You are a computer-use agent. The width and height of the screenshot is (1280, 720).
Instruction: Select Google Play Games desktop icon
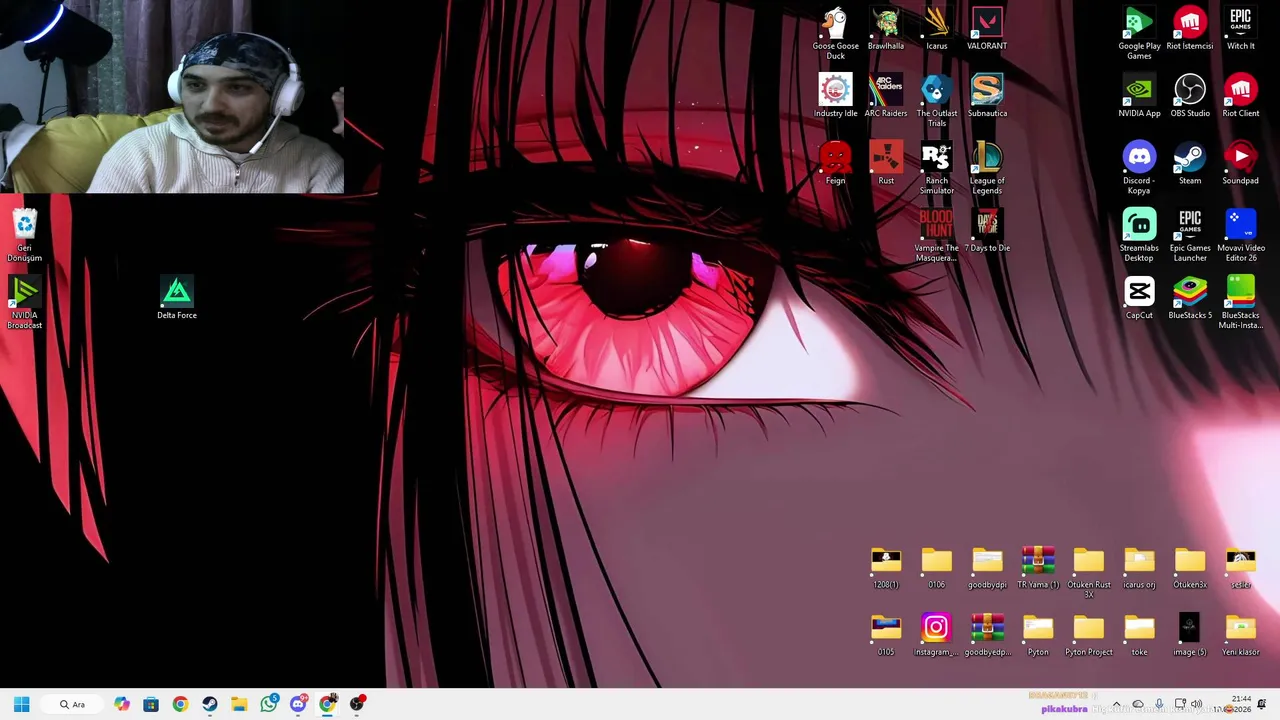pyautogui.click(x=1139, y=33)
